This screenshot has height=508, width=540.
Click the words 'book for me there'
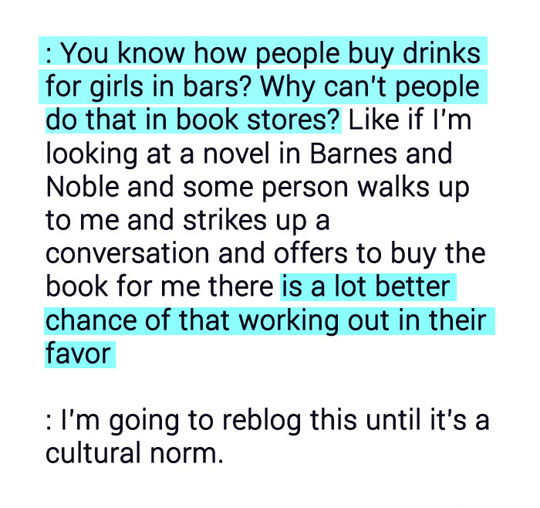(159, 287)
